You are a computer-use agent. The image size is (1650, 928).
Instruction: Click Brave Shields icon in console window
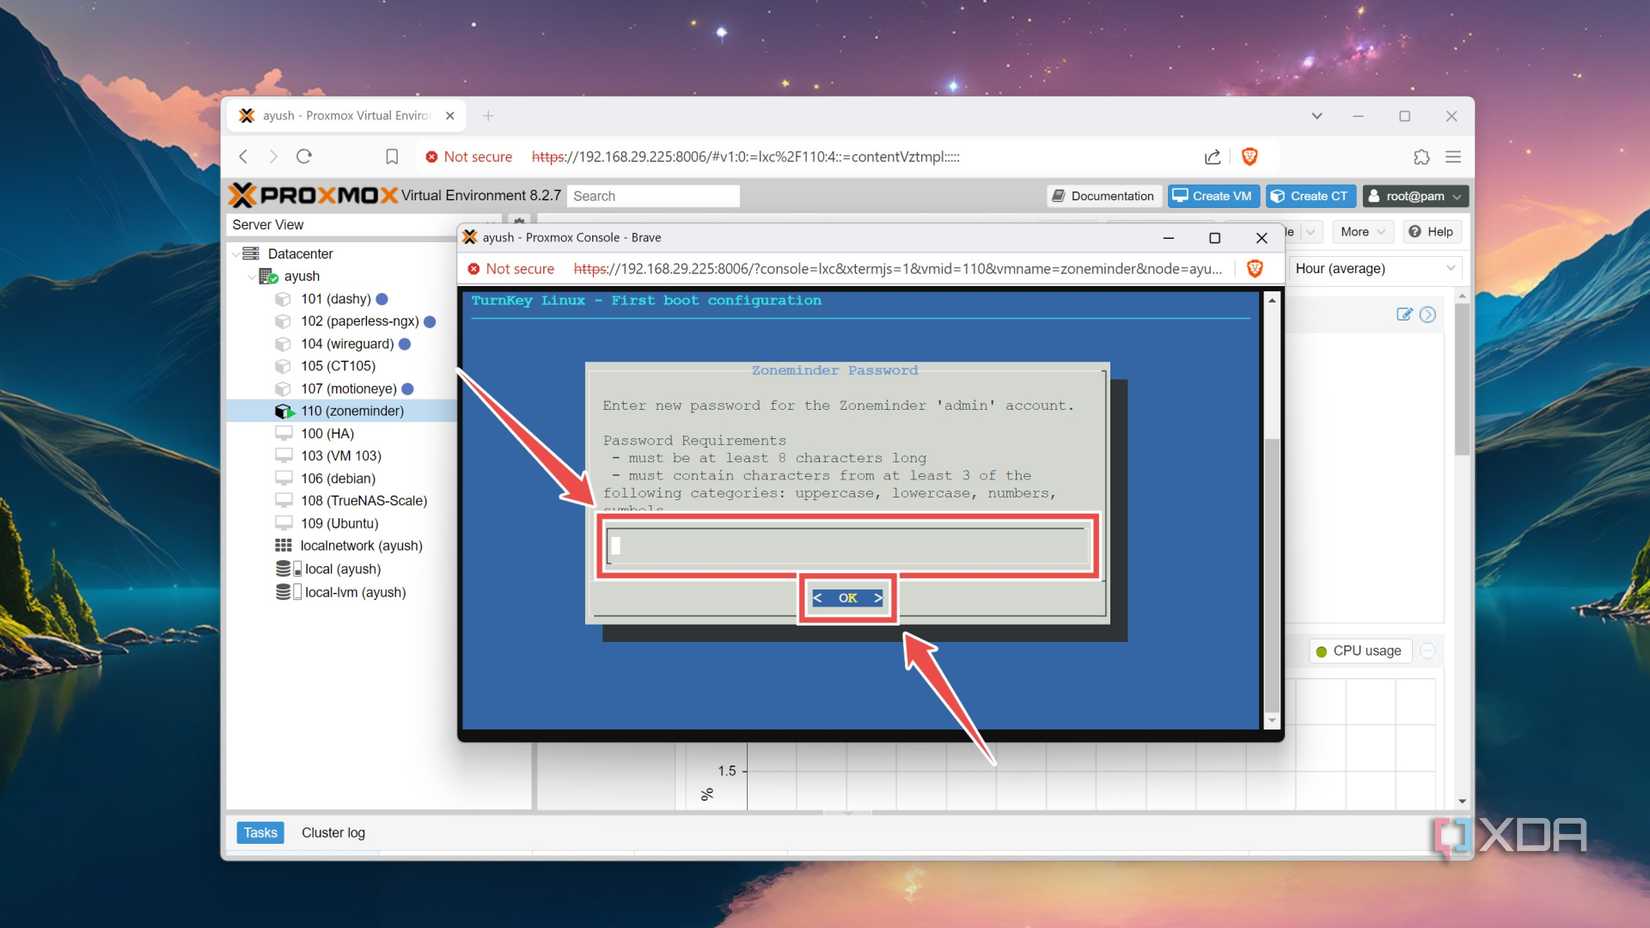(x=1254, y=268)
